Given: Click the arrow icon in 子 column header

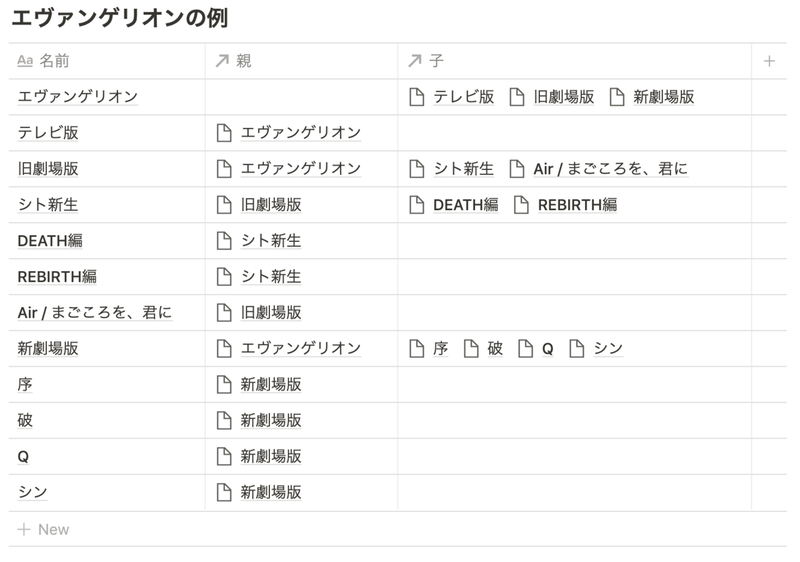Looking at the screenshot, I should [x=415, y=61].
